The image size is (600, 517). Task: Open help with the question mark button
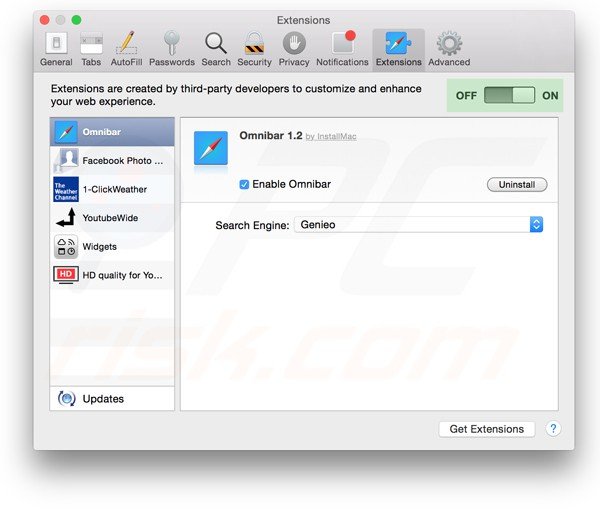553,429
